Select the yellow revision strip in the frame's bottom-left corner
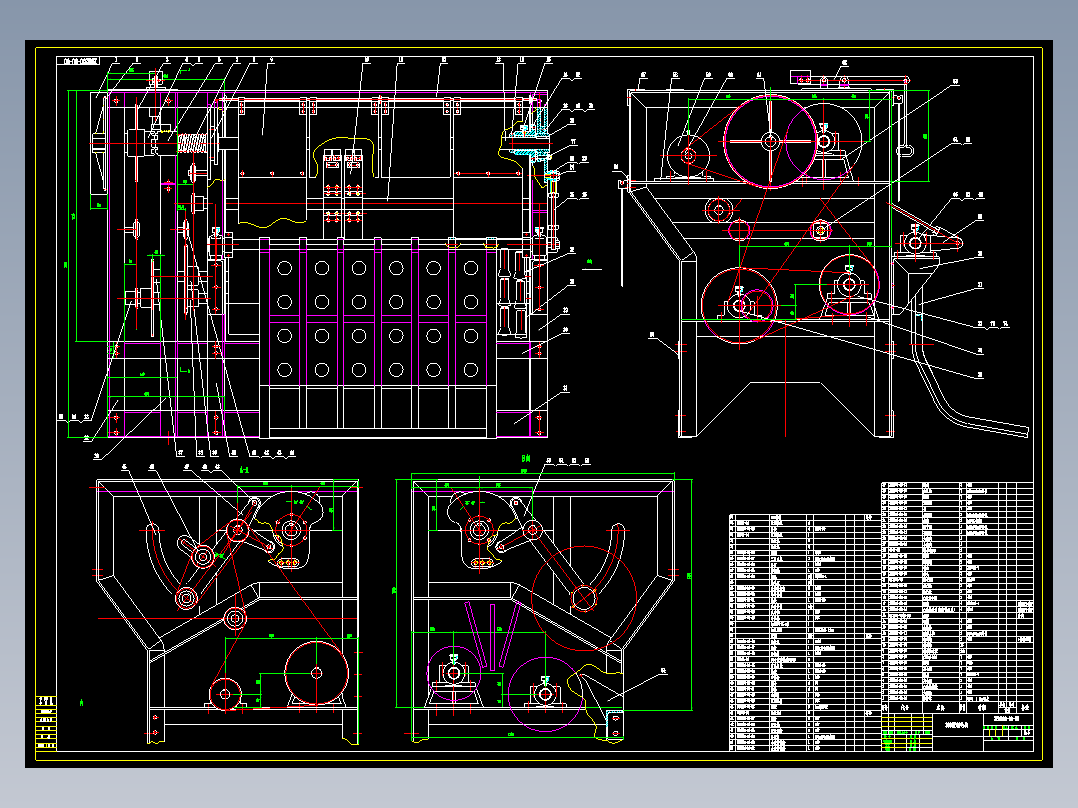Image resolution: width=1078 pixels, height=808 pixels. pyautogui.click(x=46, y=723)
